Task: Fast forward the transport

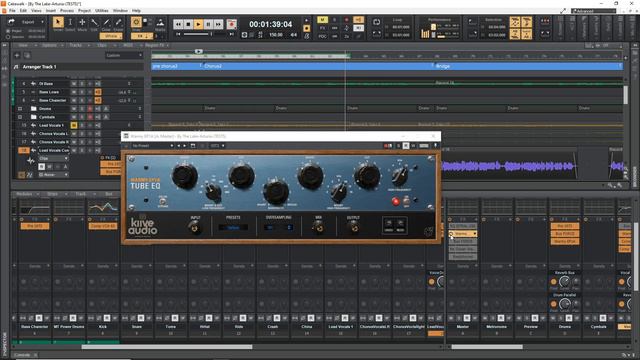Action: (218, 24)
